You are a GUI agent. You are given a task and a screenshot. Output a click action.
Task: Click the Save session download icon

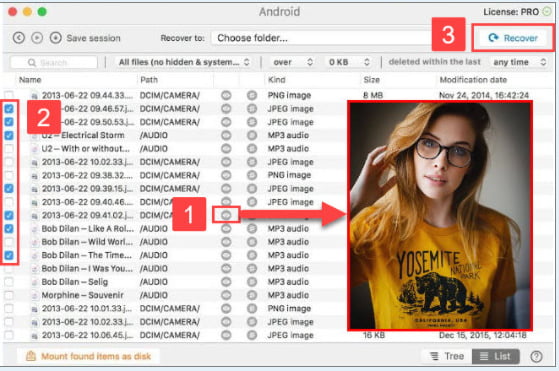56,38
